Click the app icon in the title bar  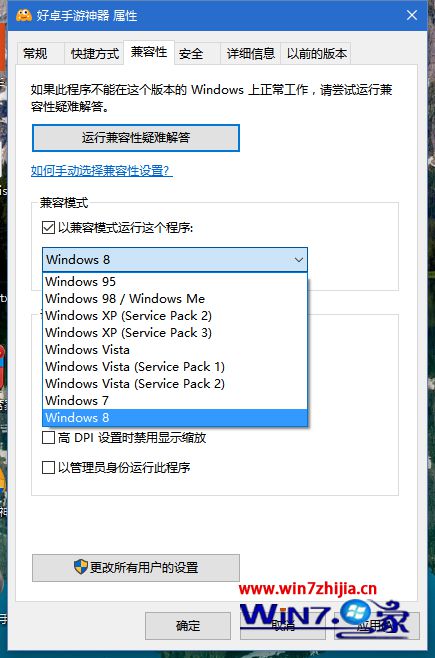coord(24,16)
